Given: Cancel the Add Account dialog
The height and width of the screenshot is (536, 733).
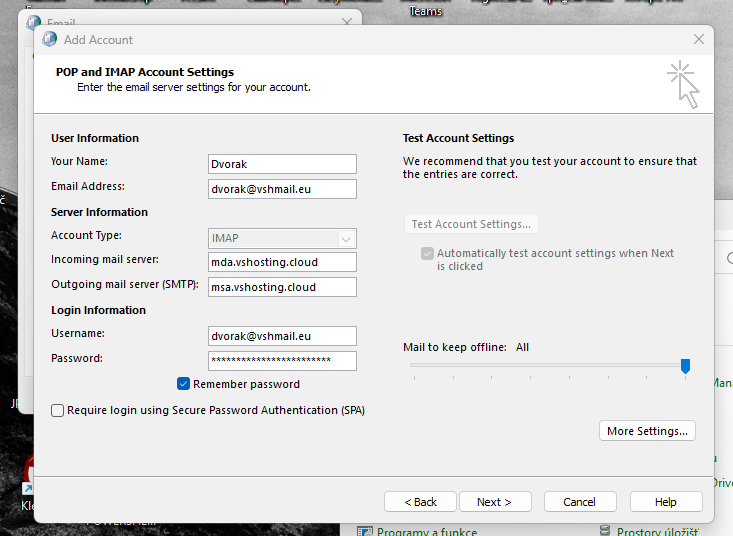Looking at the screenshot, I should click(580, 502).
